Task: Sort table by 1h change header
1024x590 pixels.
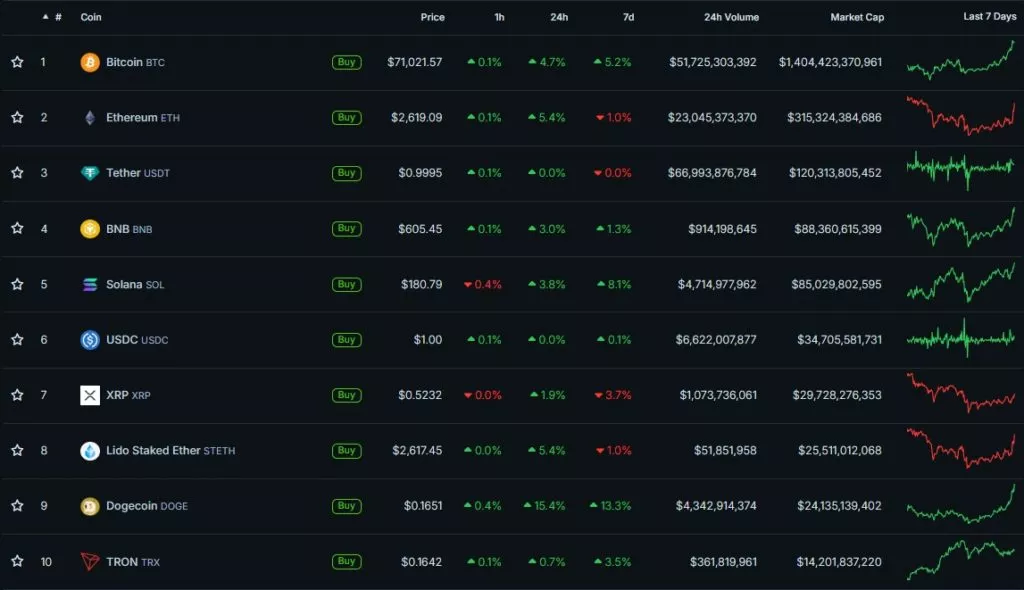Action: [499, 17]
